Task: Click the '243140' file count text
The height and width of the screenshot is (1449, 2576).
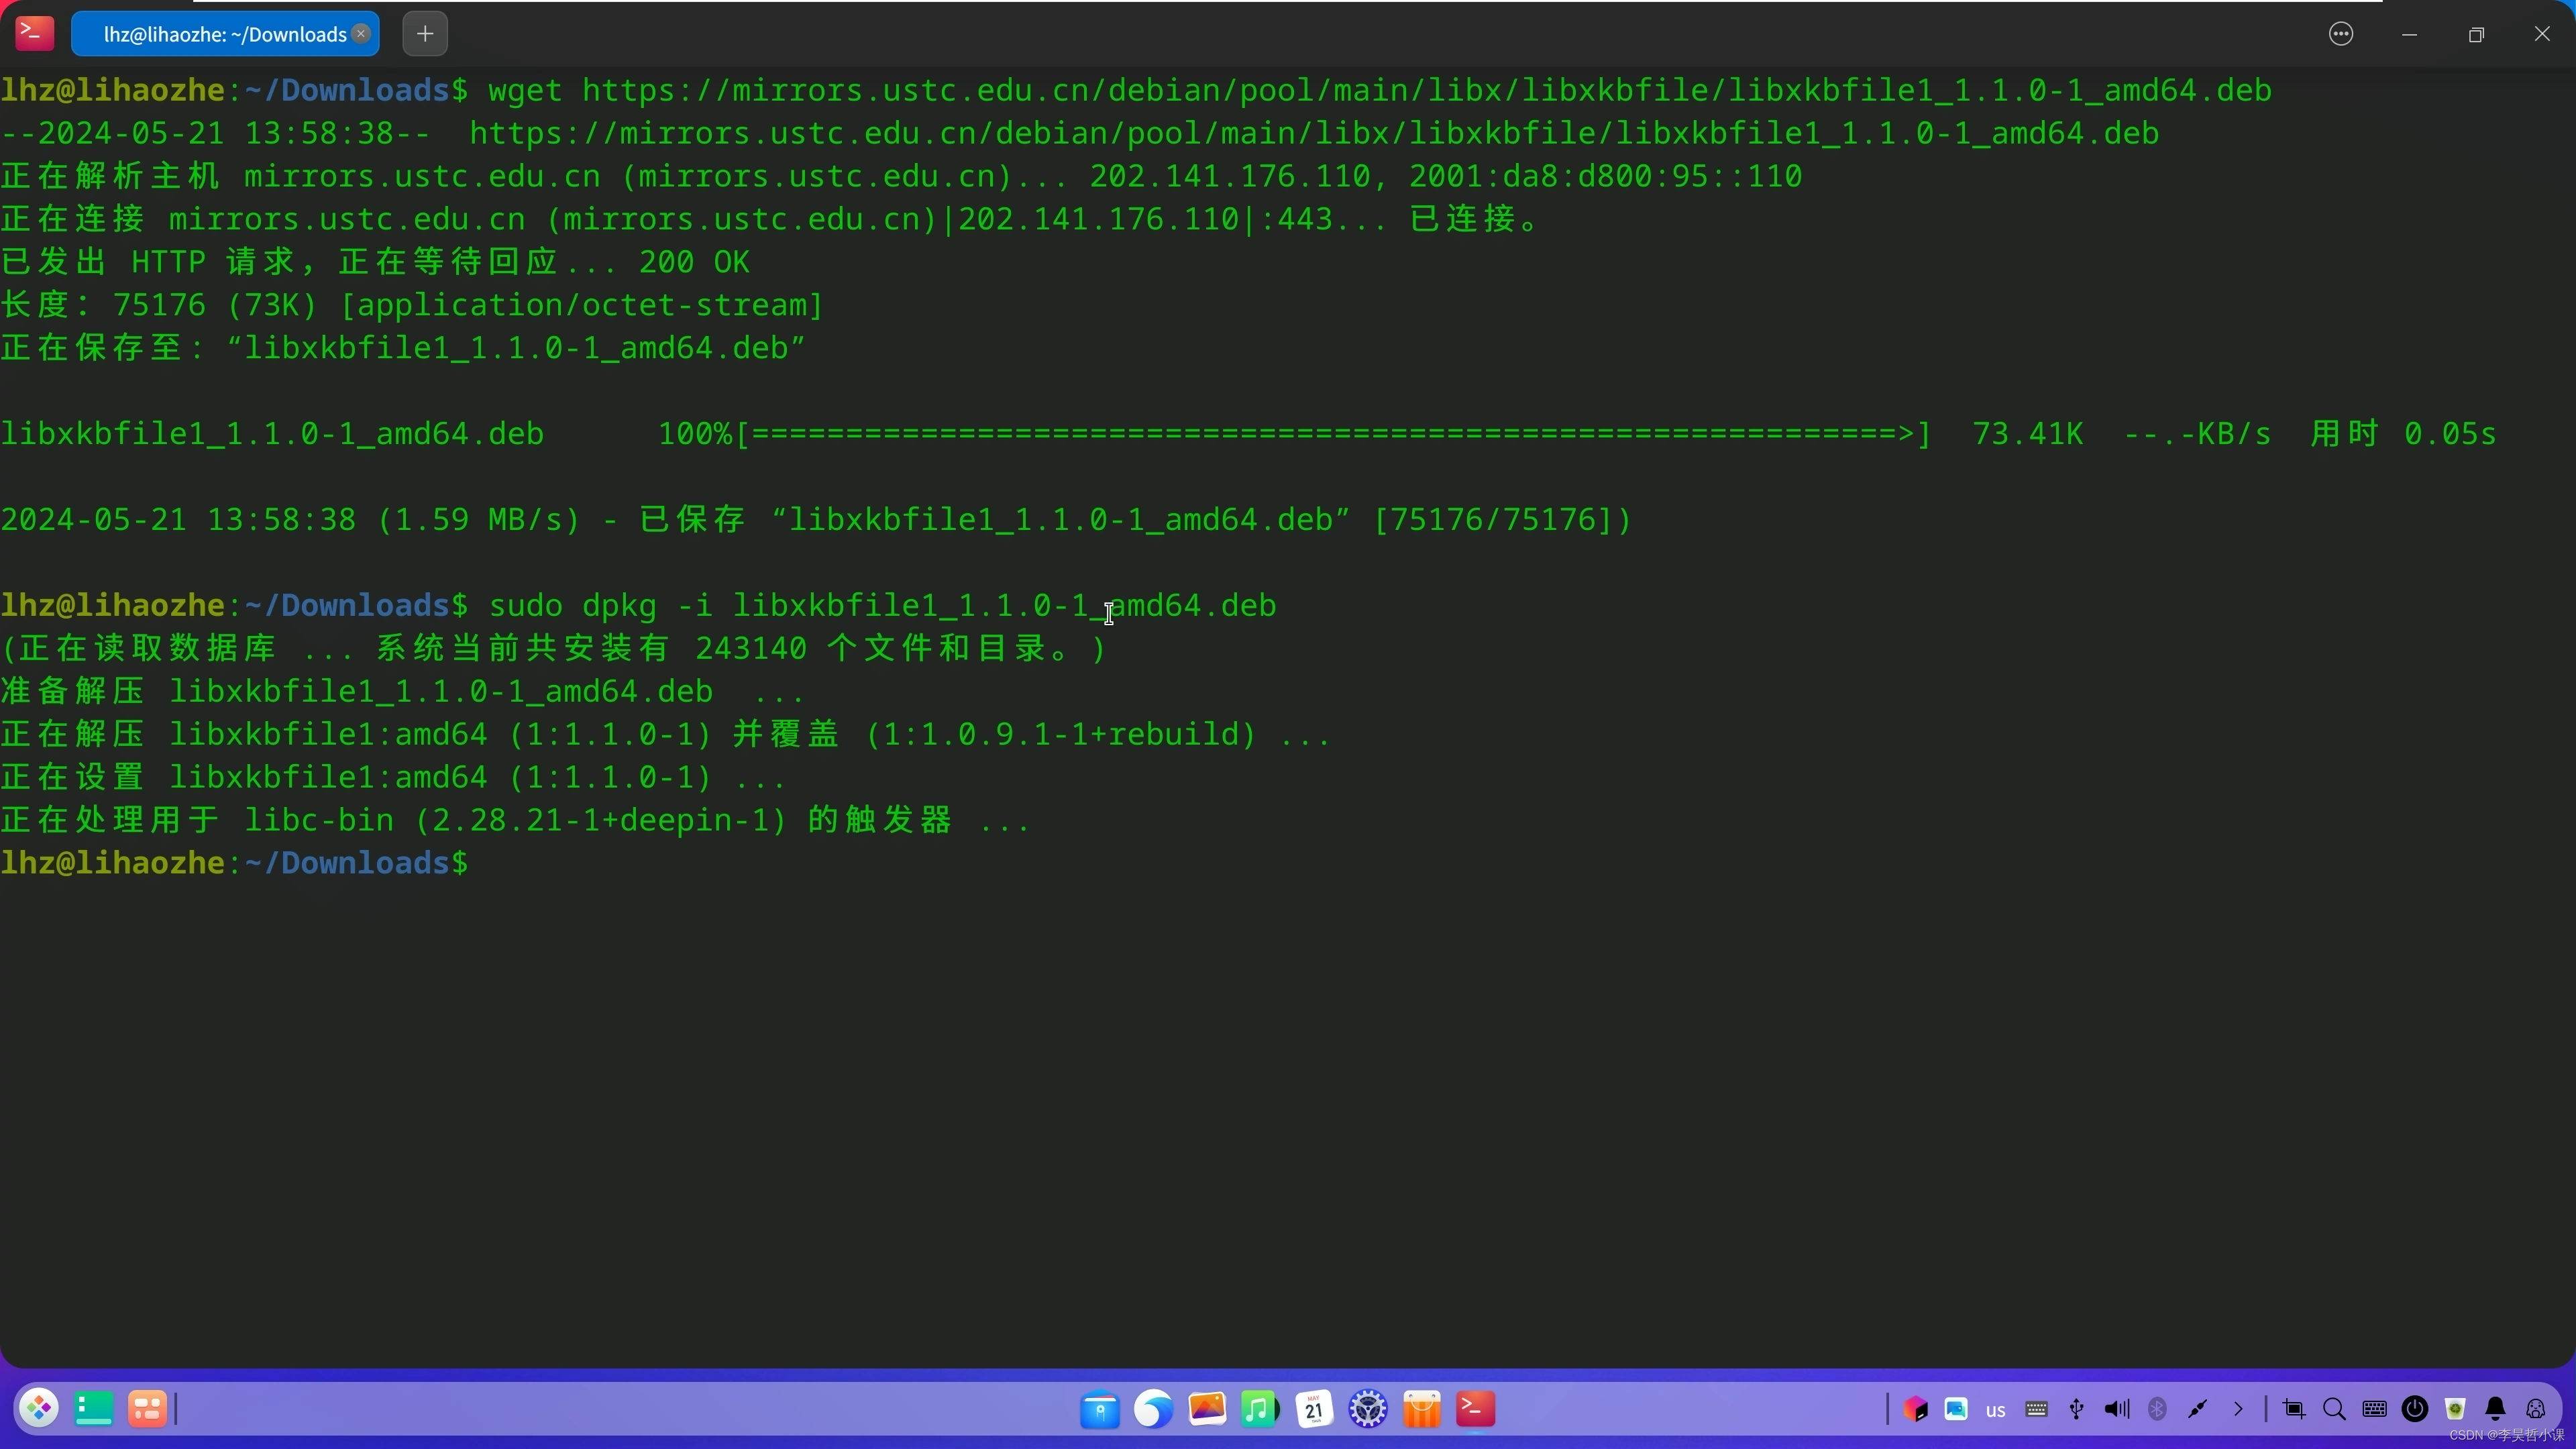Action: [x=751, y=649]
